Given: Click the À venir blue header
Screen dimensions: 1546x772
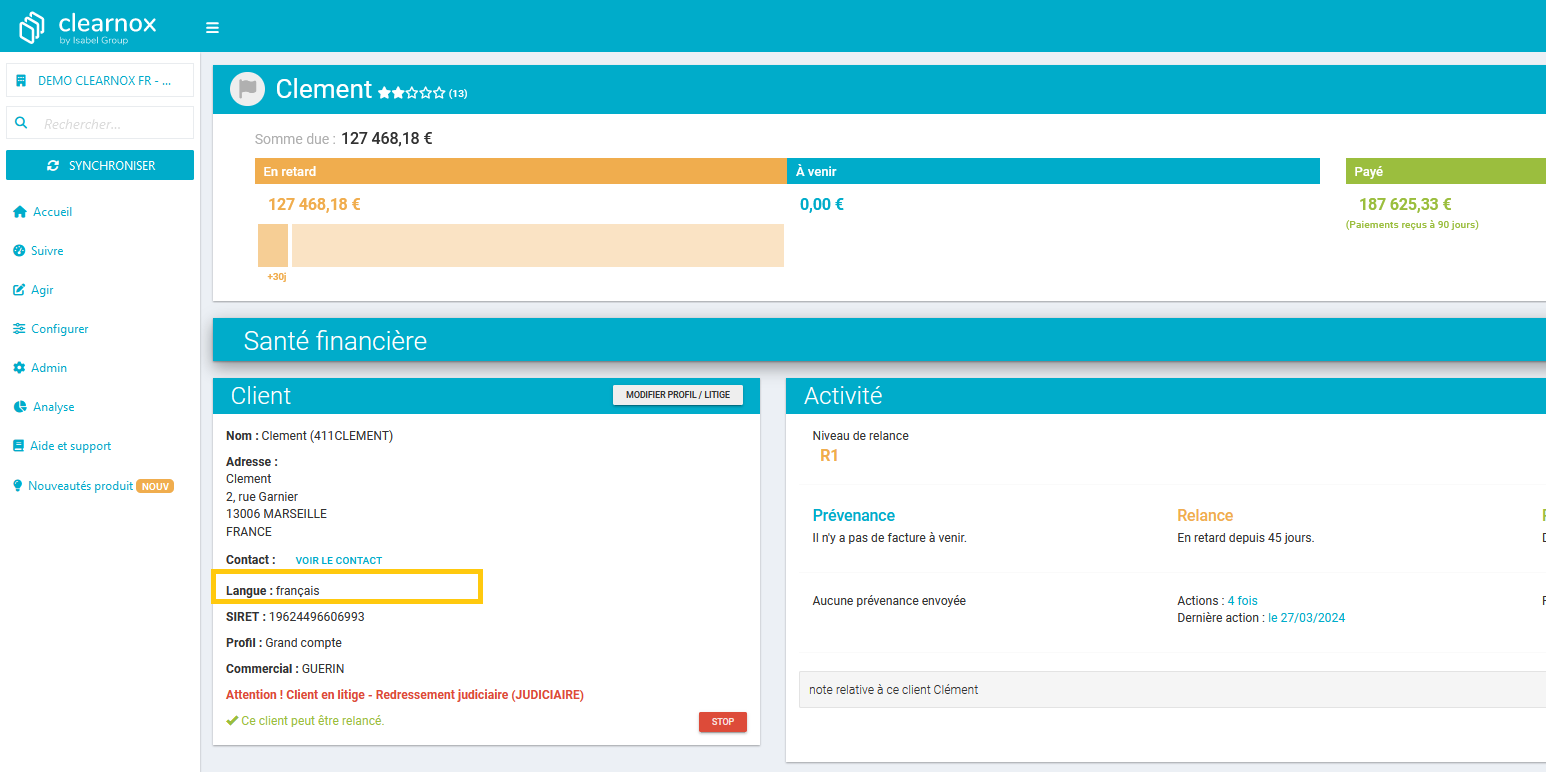Looking at the screenshot, I should [1053, 171].
